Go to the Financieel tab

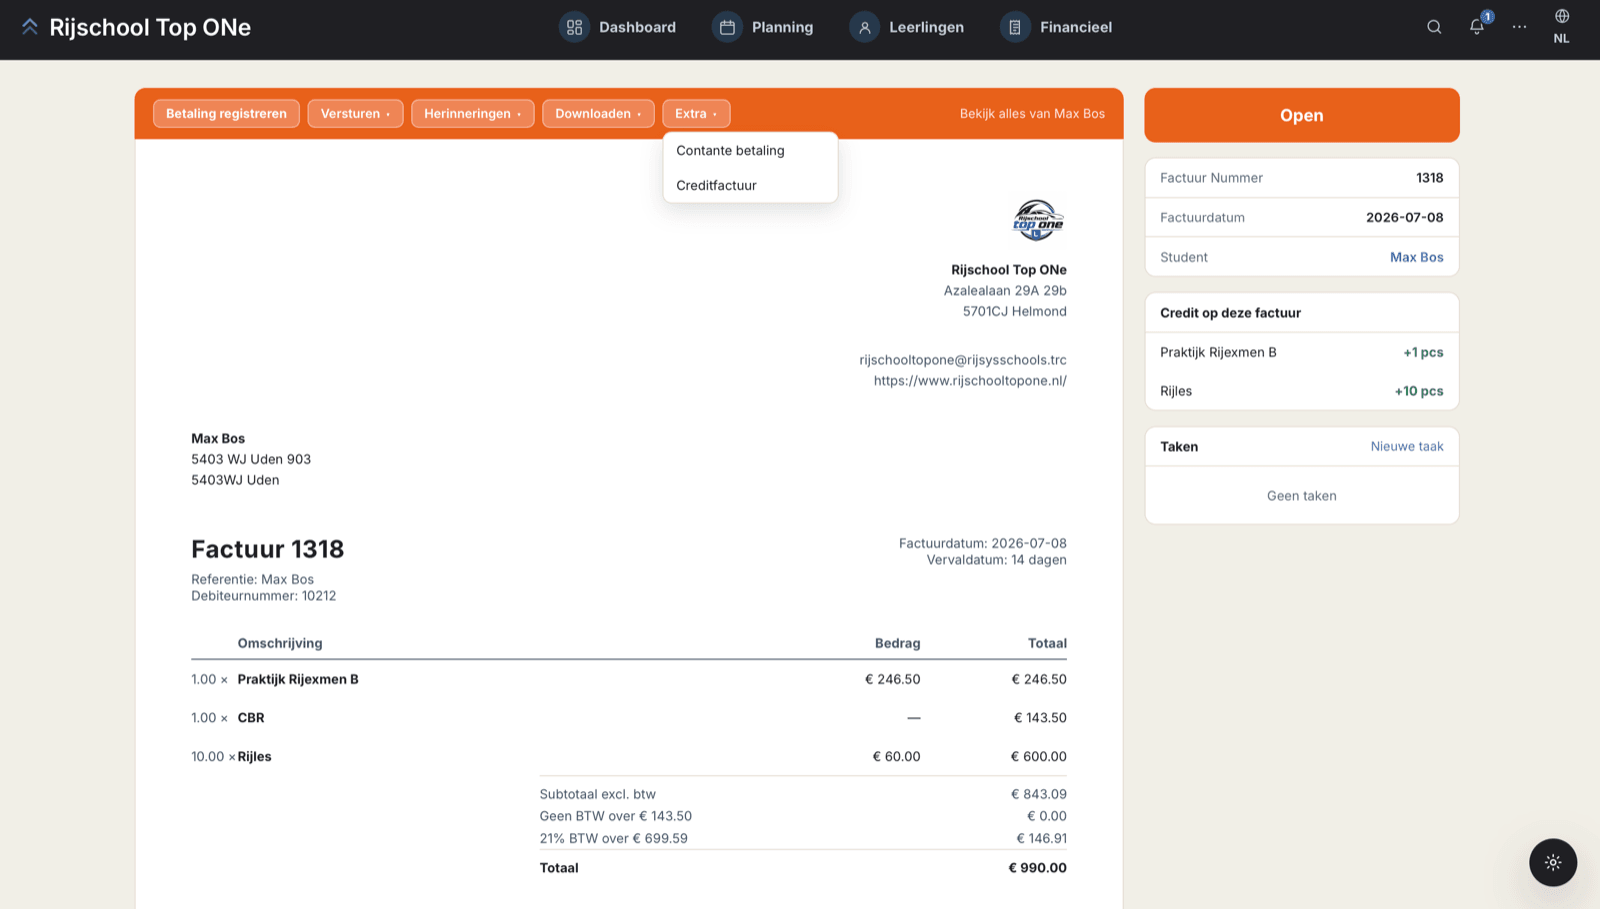(x=1056, y=27)
